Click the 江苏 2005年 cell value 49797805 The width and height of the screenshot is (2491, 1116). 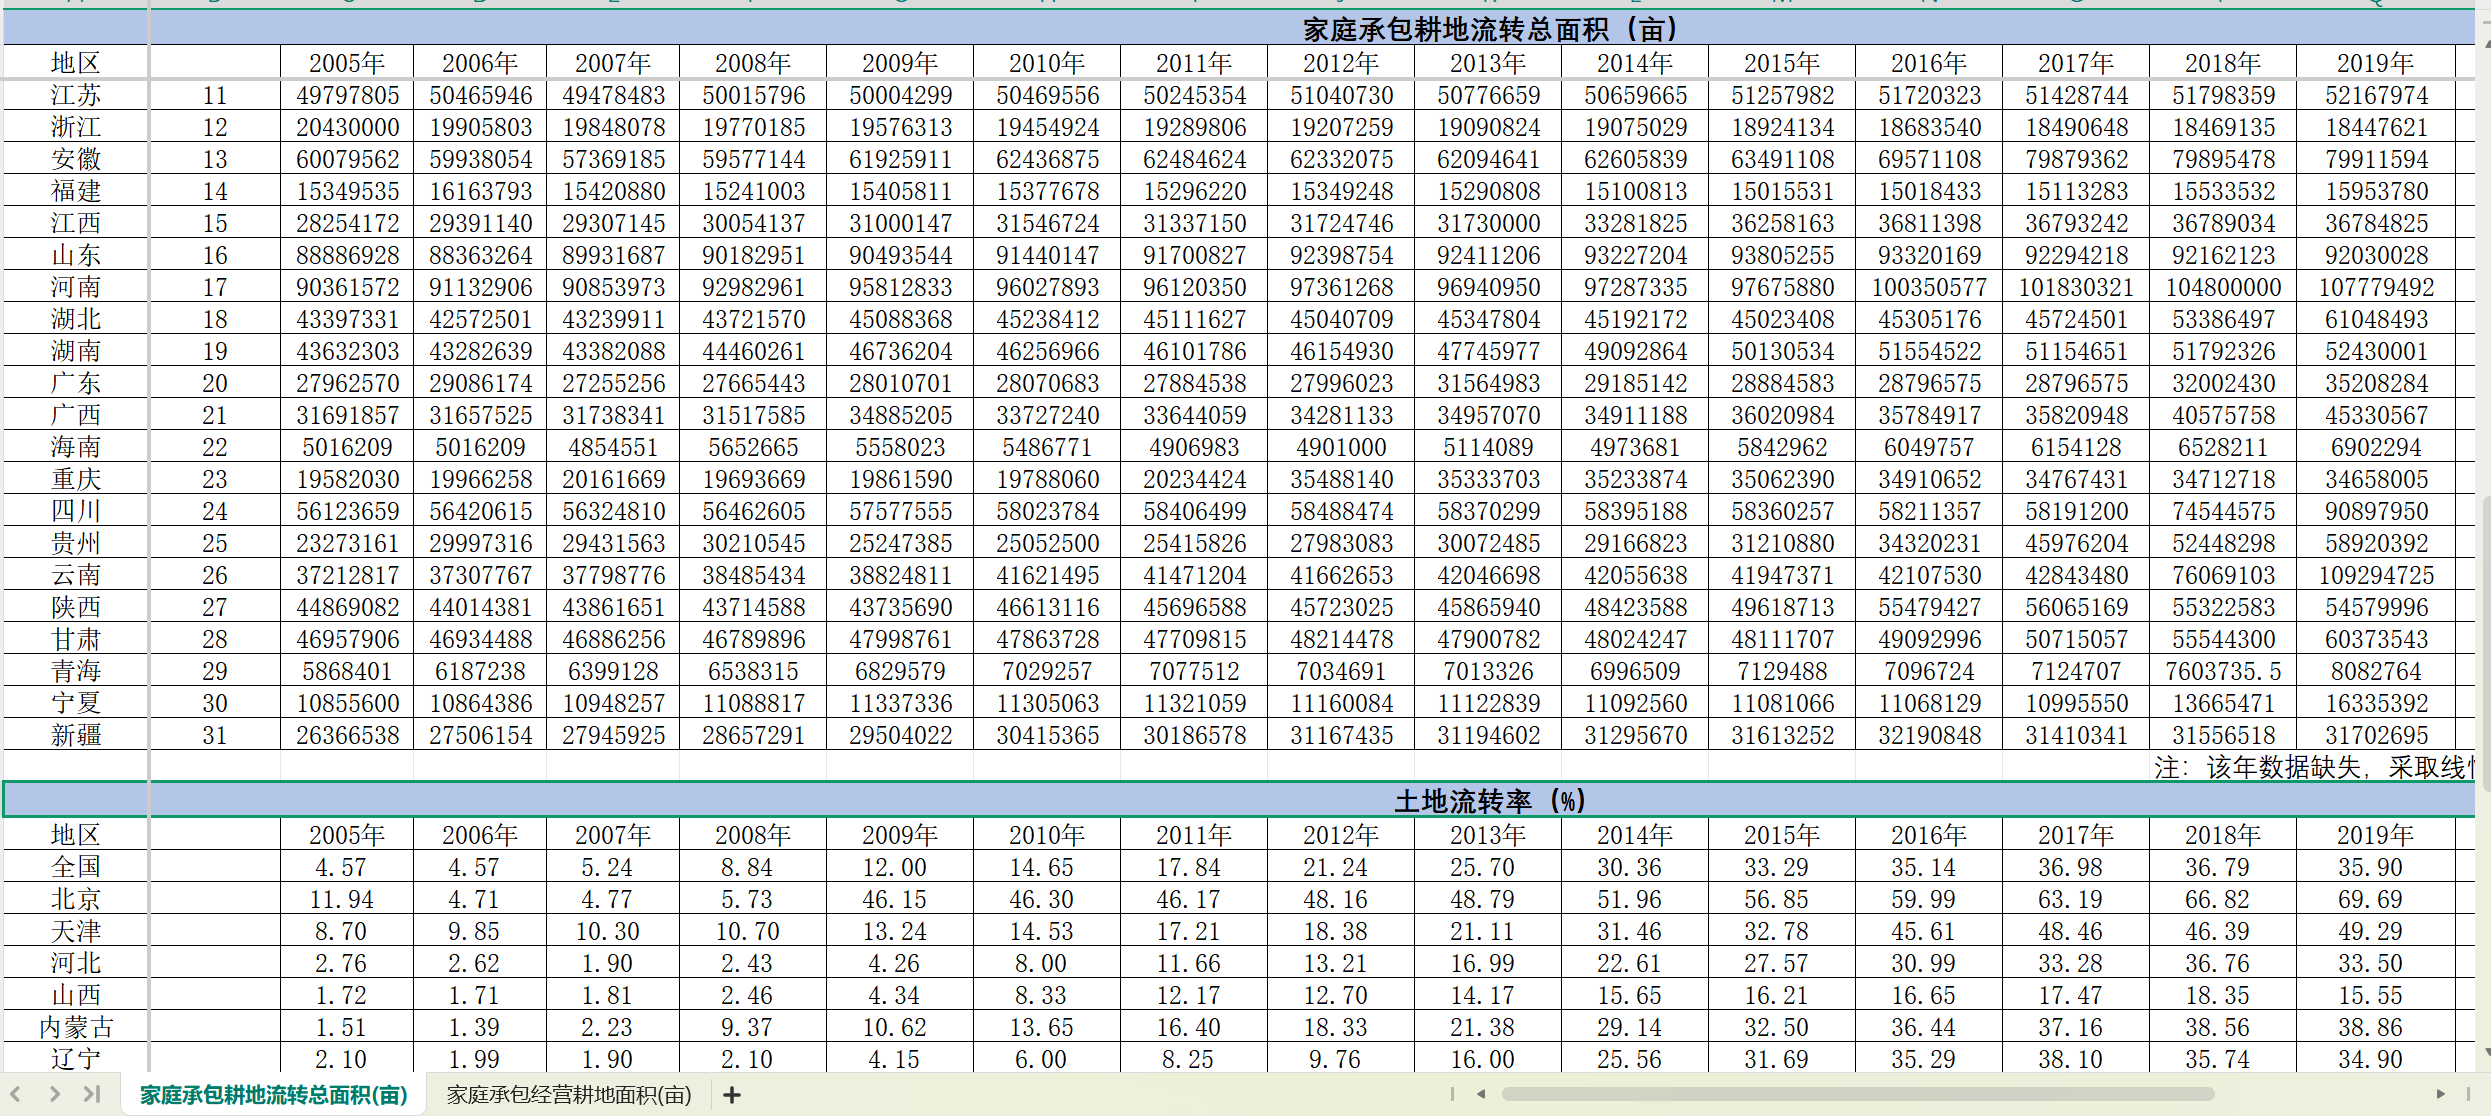(x=347, y=95)
